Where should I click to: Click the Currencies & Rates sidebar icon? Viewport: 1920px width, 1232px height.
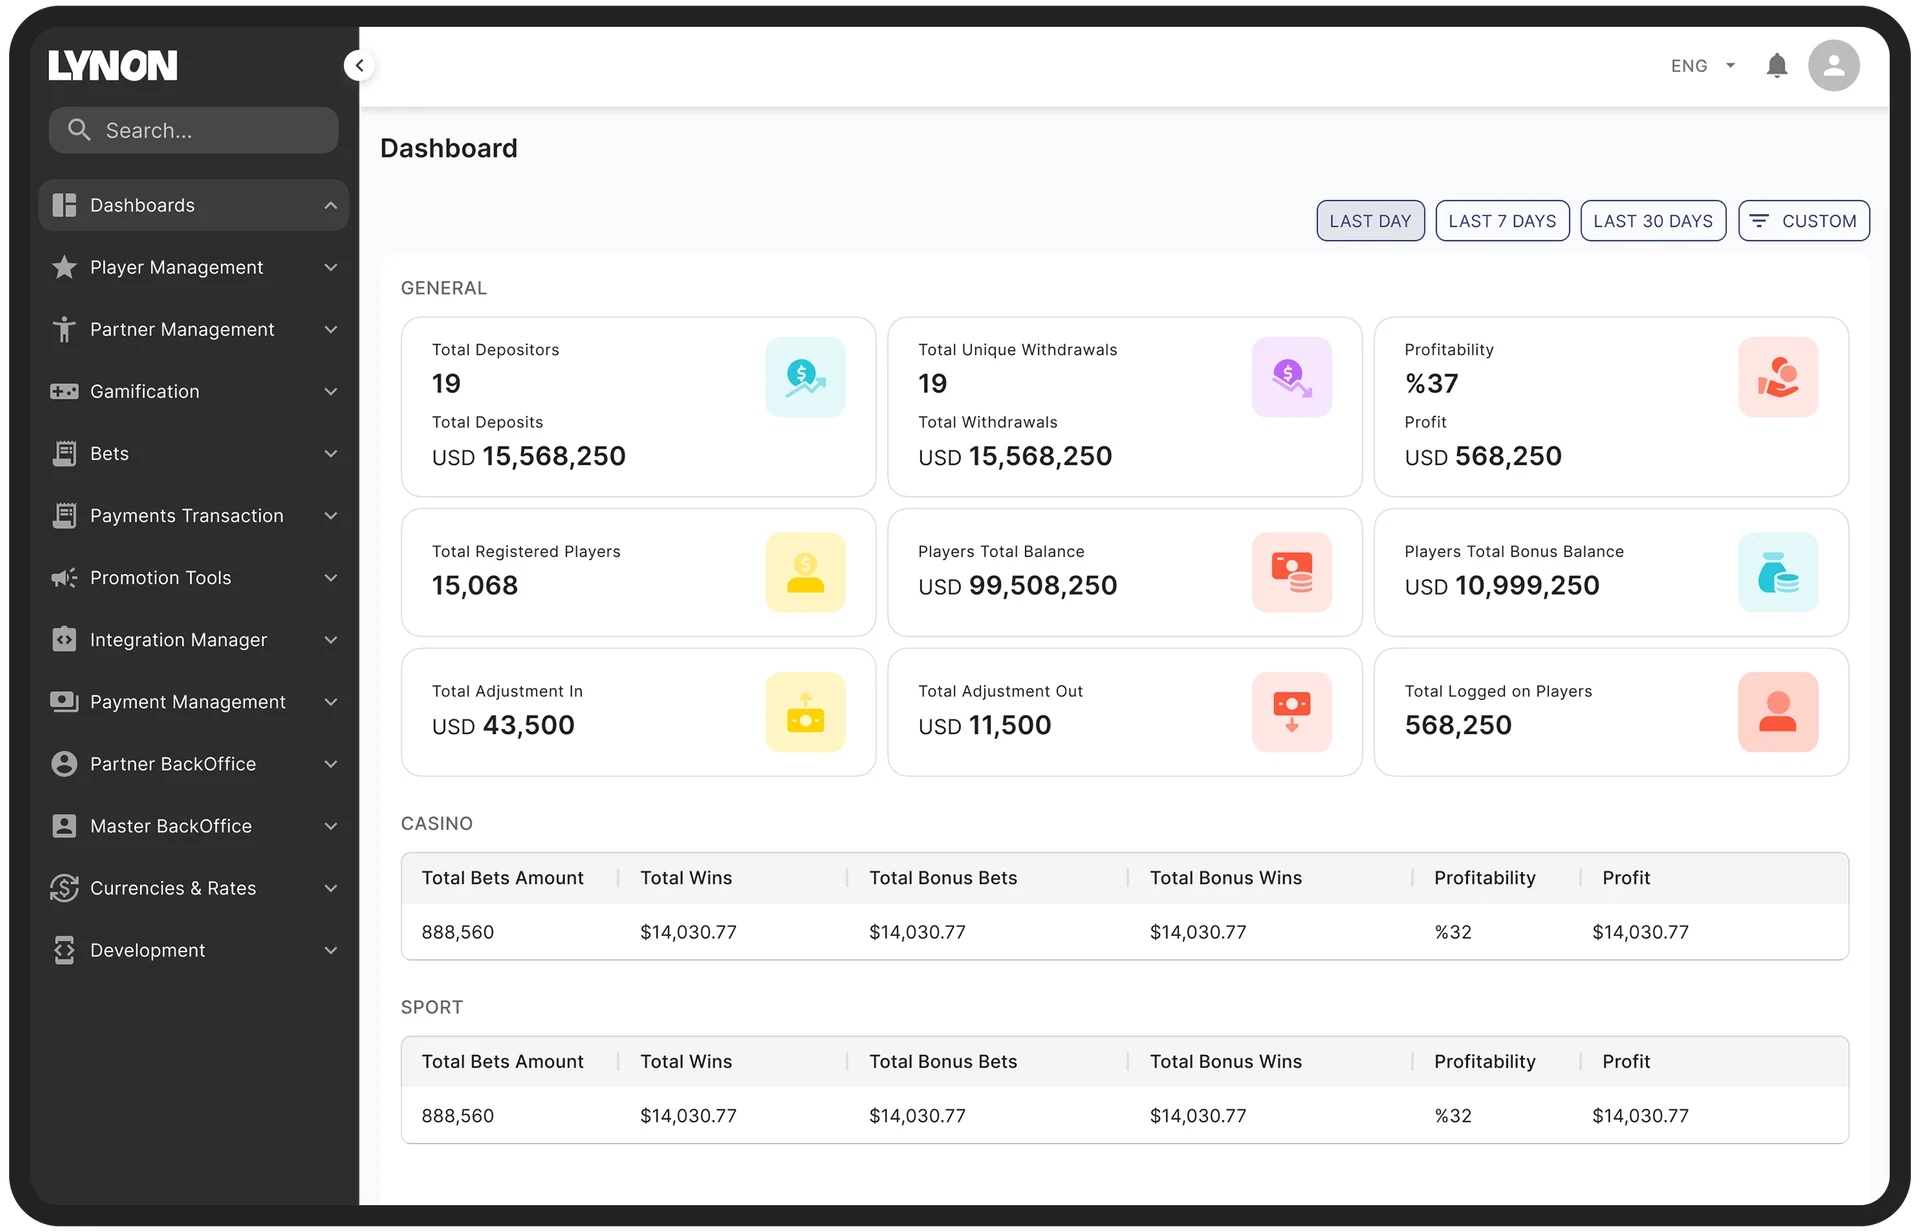click(64, 888)
